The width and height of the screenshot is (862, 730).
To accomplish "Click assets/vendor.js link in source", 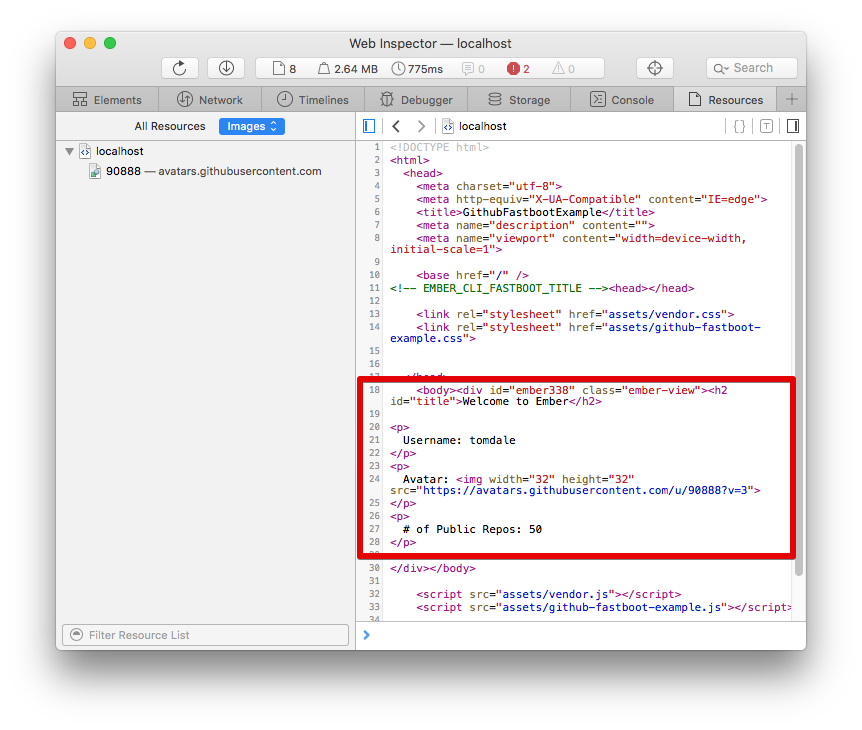I will coord(555,594).
